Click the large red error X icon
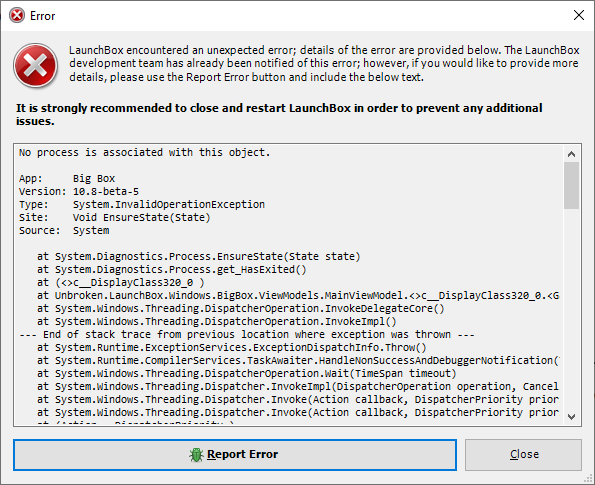Screen dimensions: 595x485 (36, 65)
